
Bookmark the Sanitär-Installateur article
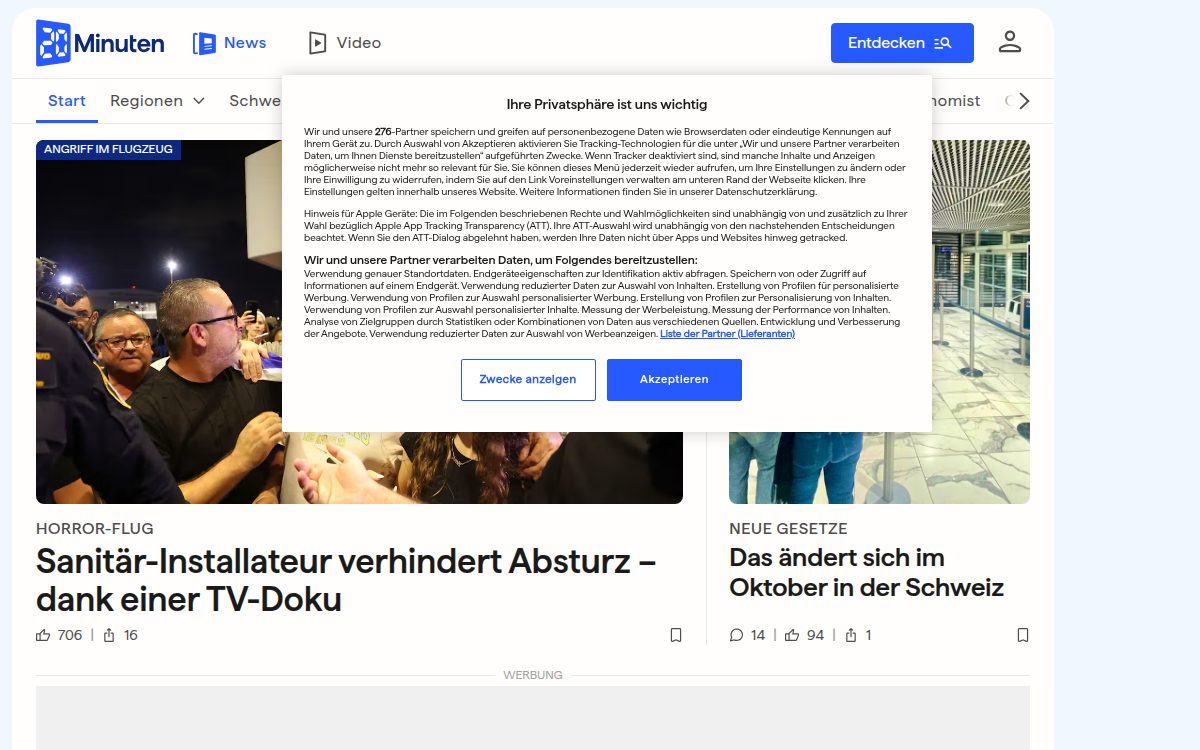[676, 635]
